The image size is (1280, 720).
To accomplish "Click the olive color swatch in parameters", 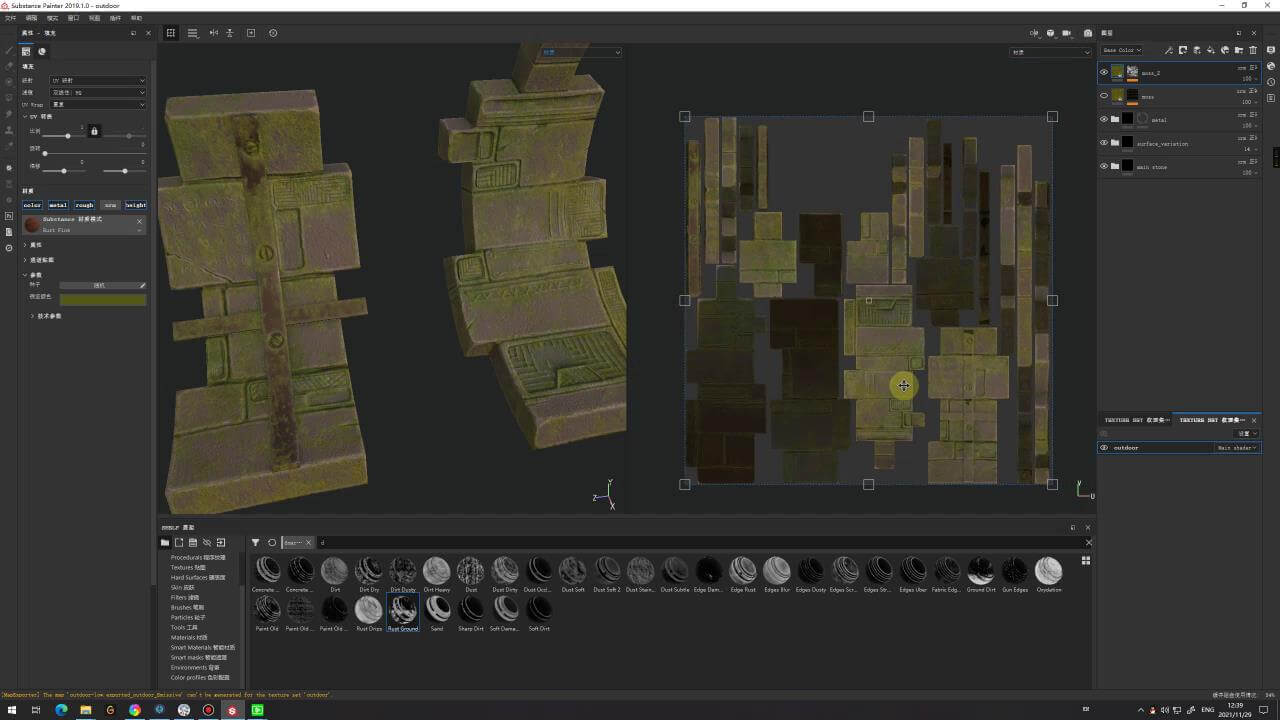I will tap(102, 300).
